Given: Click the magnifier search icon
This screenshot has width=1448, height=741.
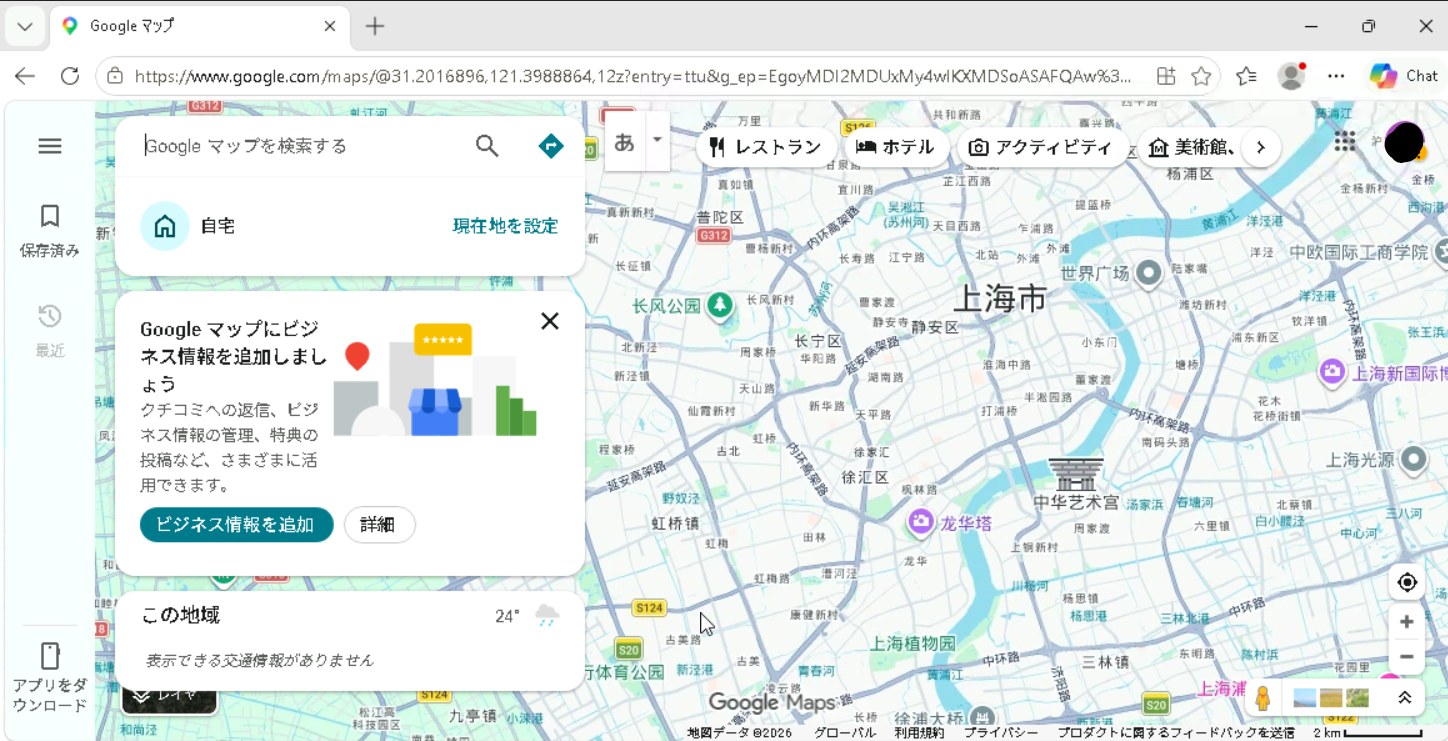Looking at the screenshot, I should (487, 146).
